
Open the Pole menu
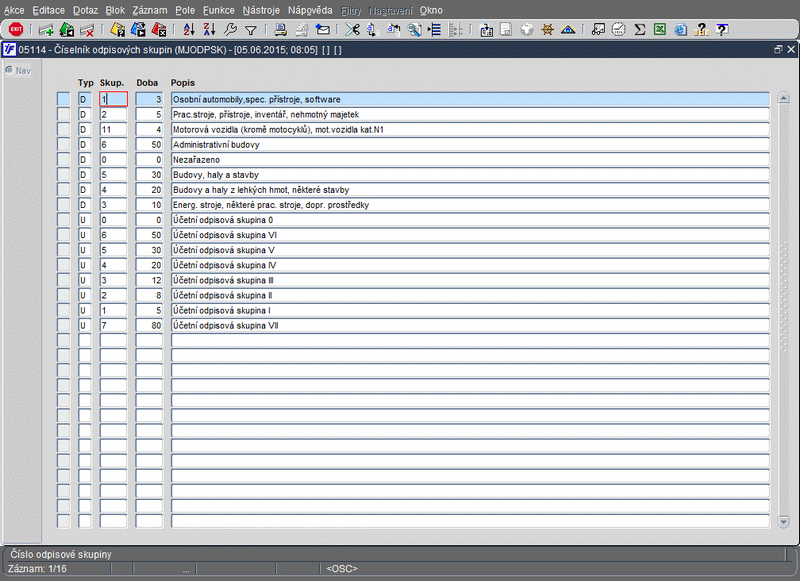tap(185, 10)
